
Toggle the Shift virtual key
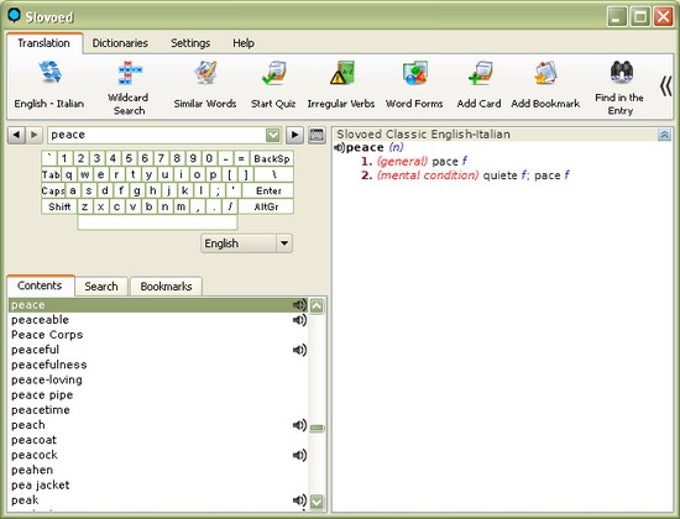coord(59,207)
